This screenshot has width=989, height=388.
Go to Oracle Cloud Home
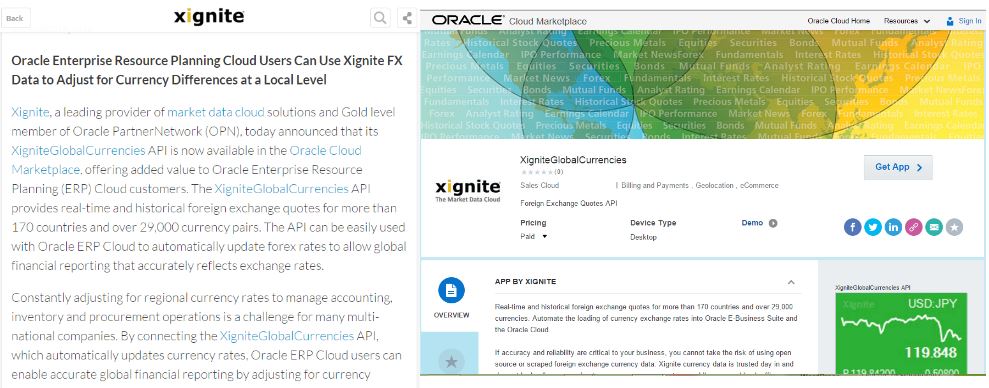(x=838, y=21)
